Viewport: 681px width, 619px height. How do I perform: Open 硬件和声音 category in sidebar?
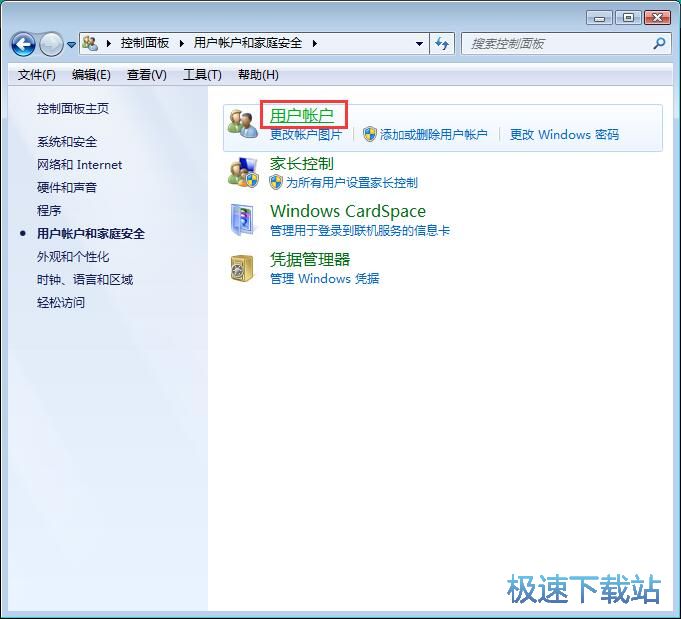point(67,188)
